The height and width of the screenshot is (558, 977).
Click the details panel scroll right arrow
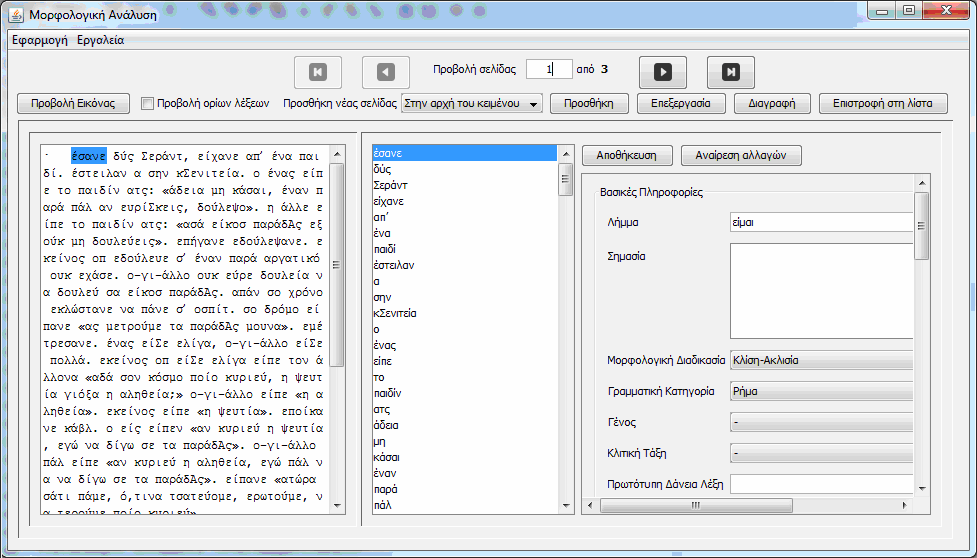pos(907,506)
